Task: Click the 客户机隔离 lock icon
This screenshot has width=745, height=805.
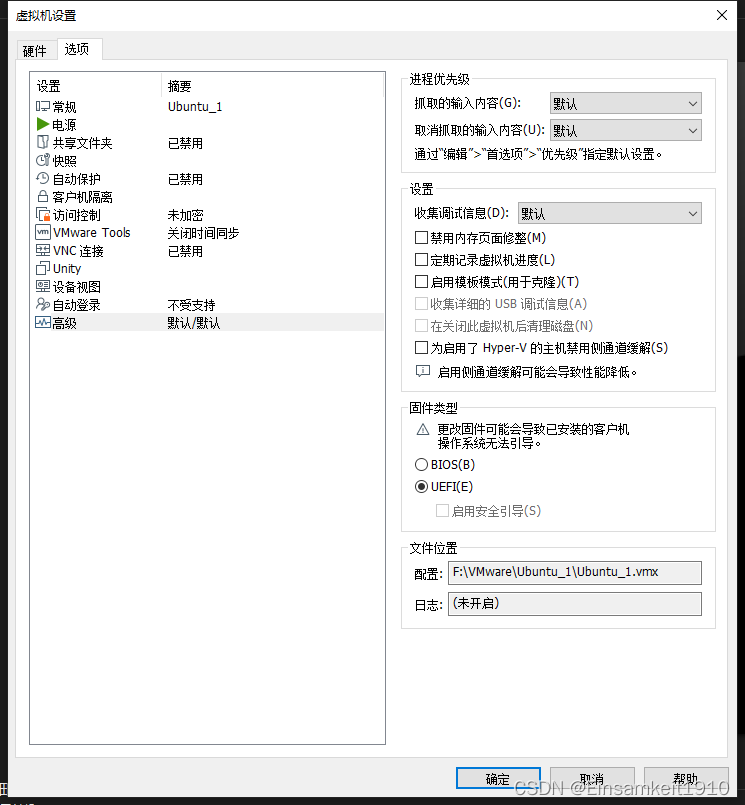Action: [x=43, y=196]
